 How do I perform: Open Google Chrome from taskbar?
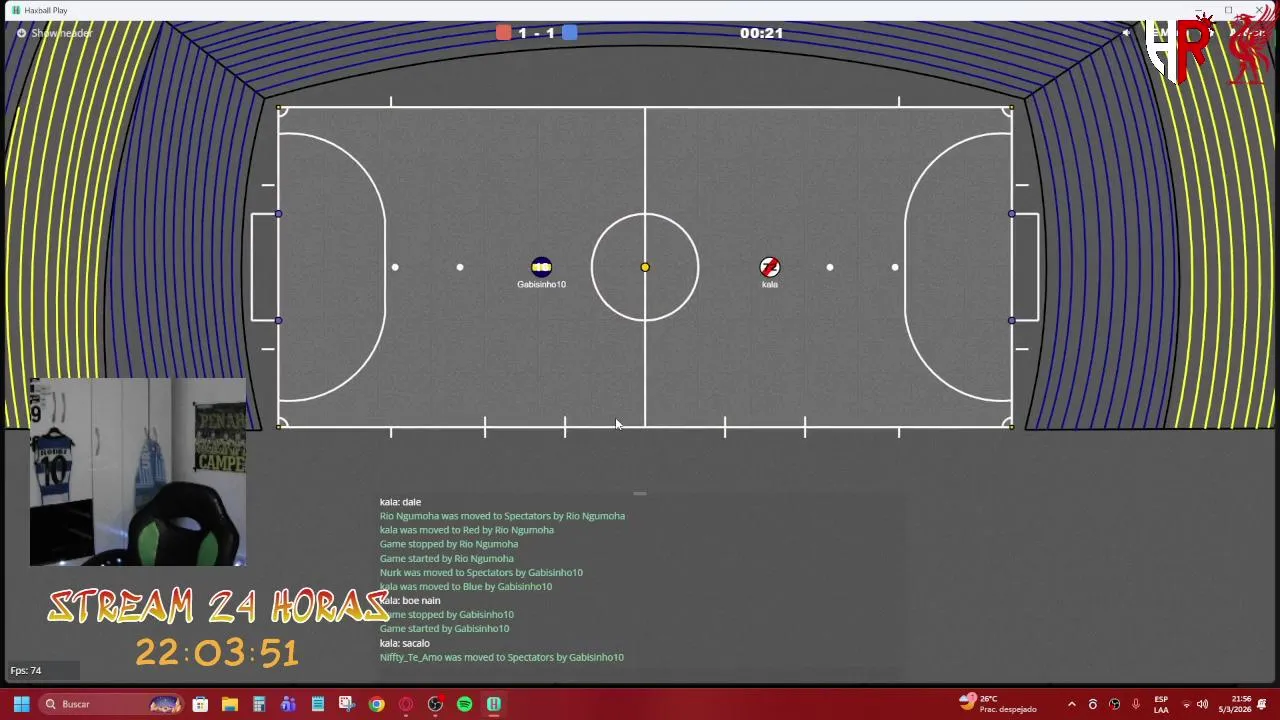[x=376, y=704]
